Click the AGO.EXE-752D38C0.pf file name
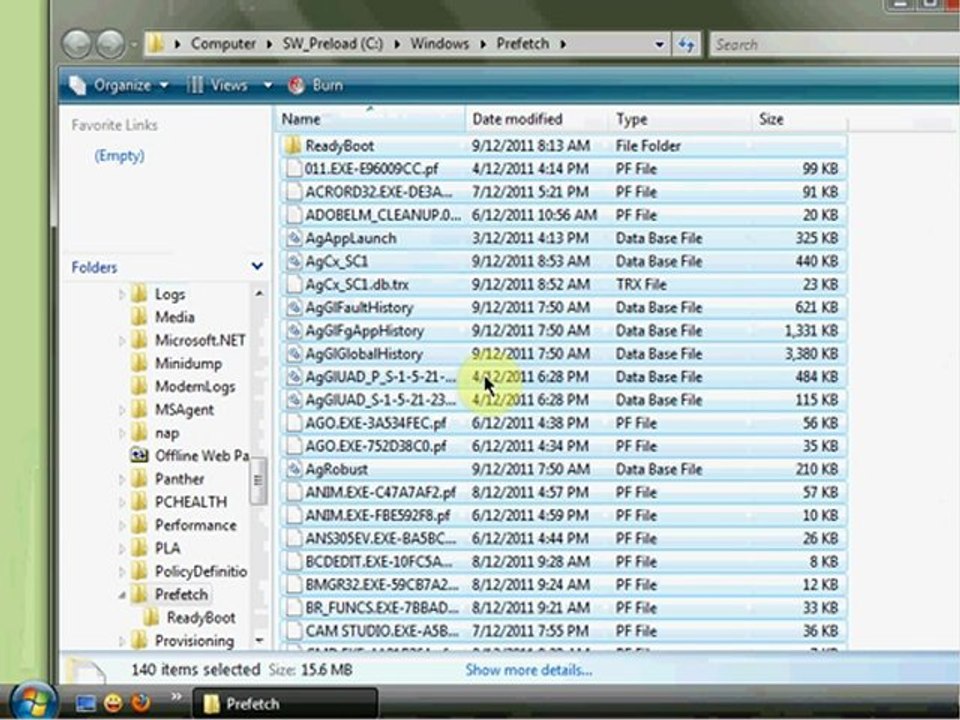 point(376,446)
